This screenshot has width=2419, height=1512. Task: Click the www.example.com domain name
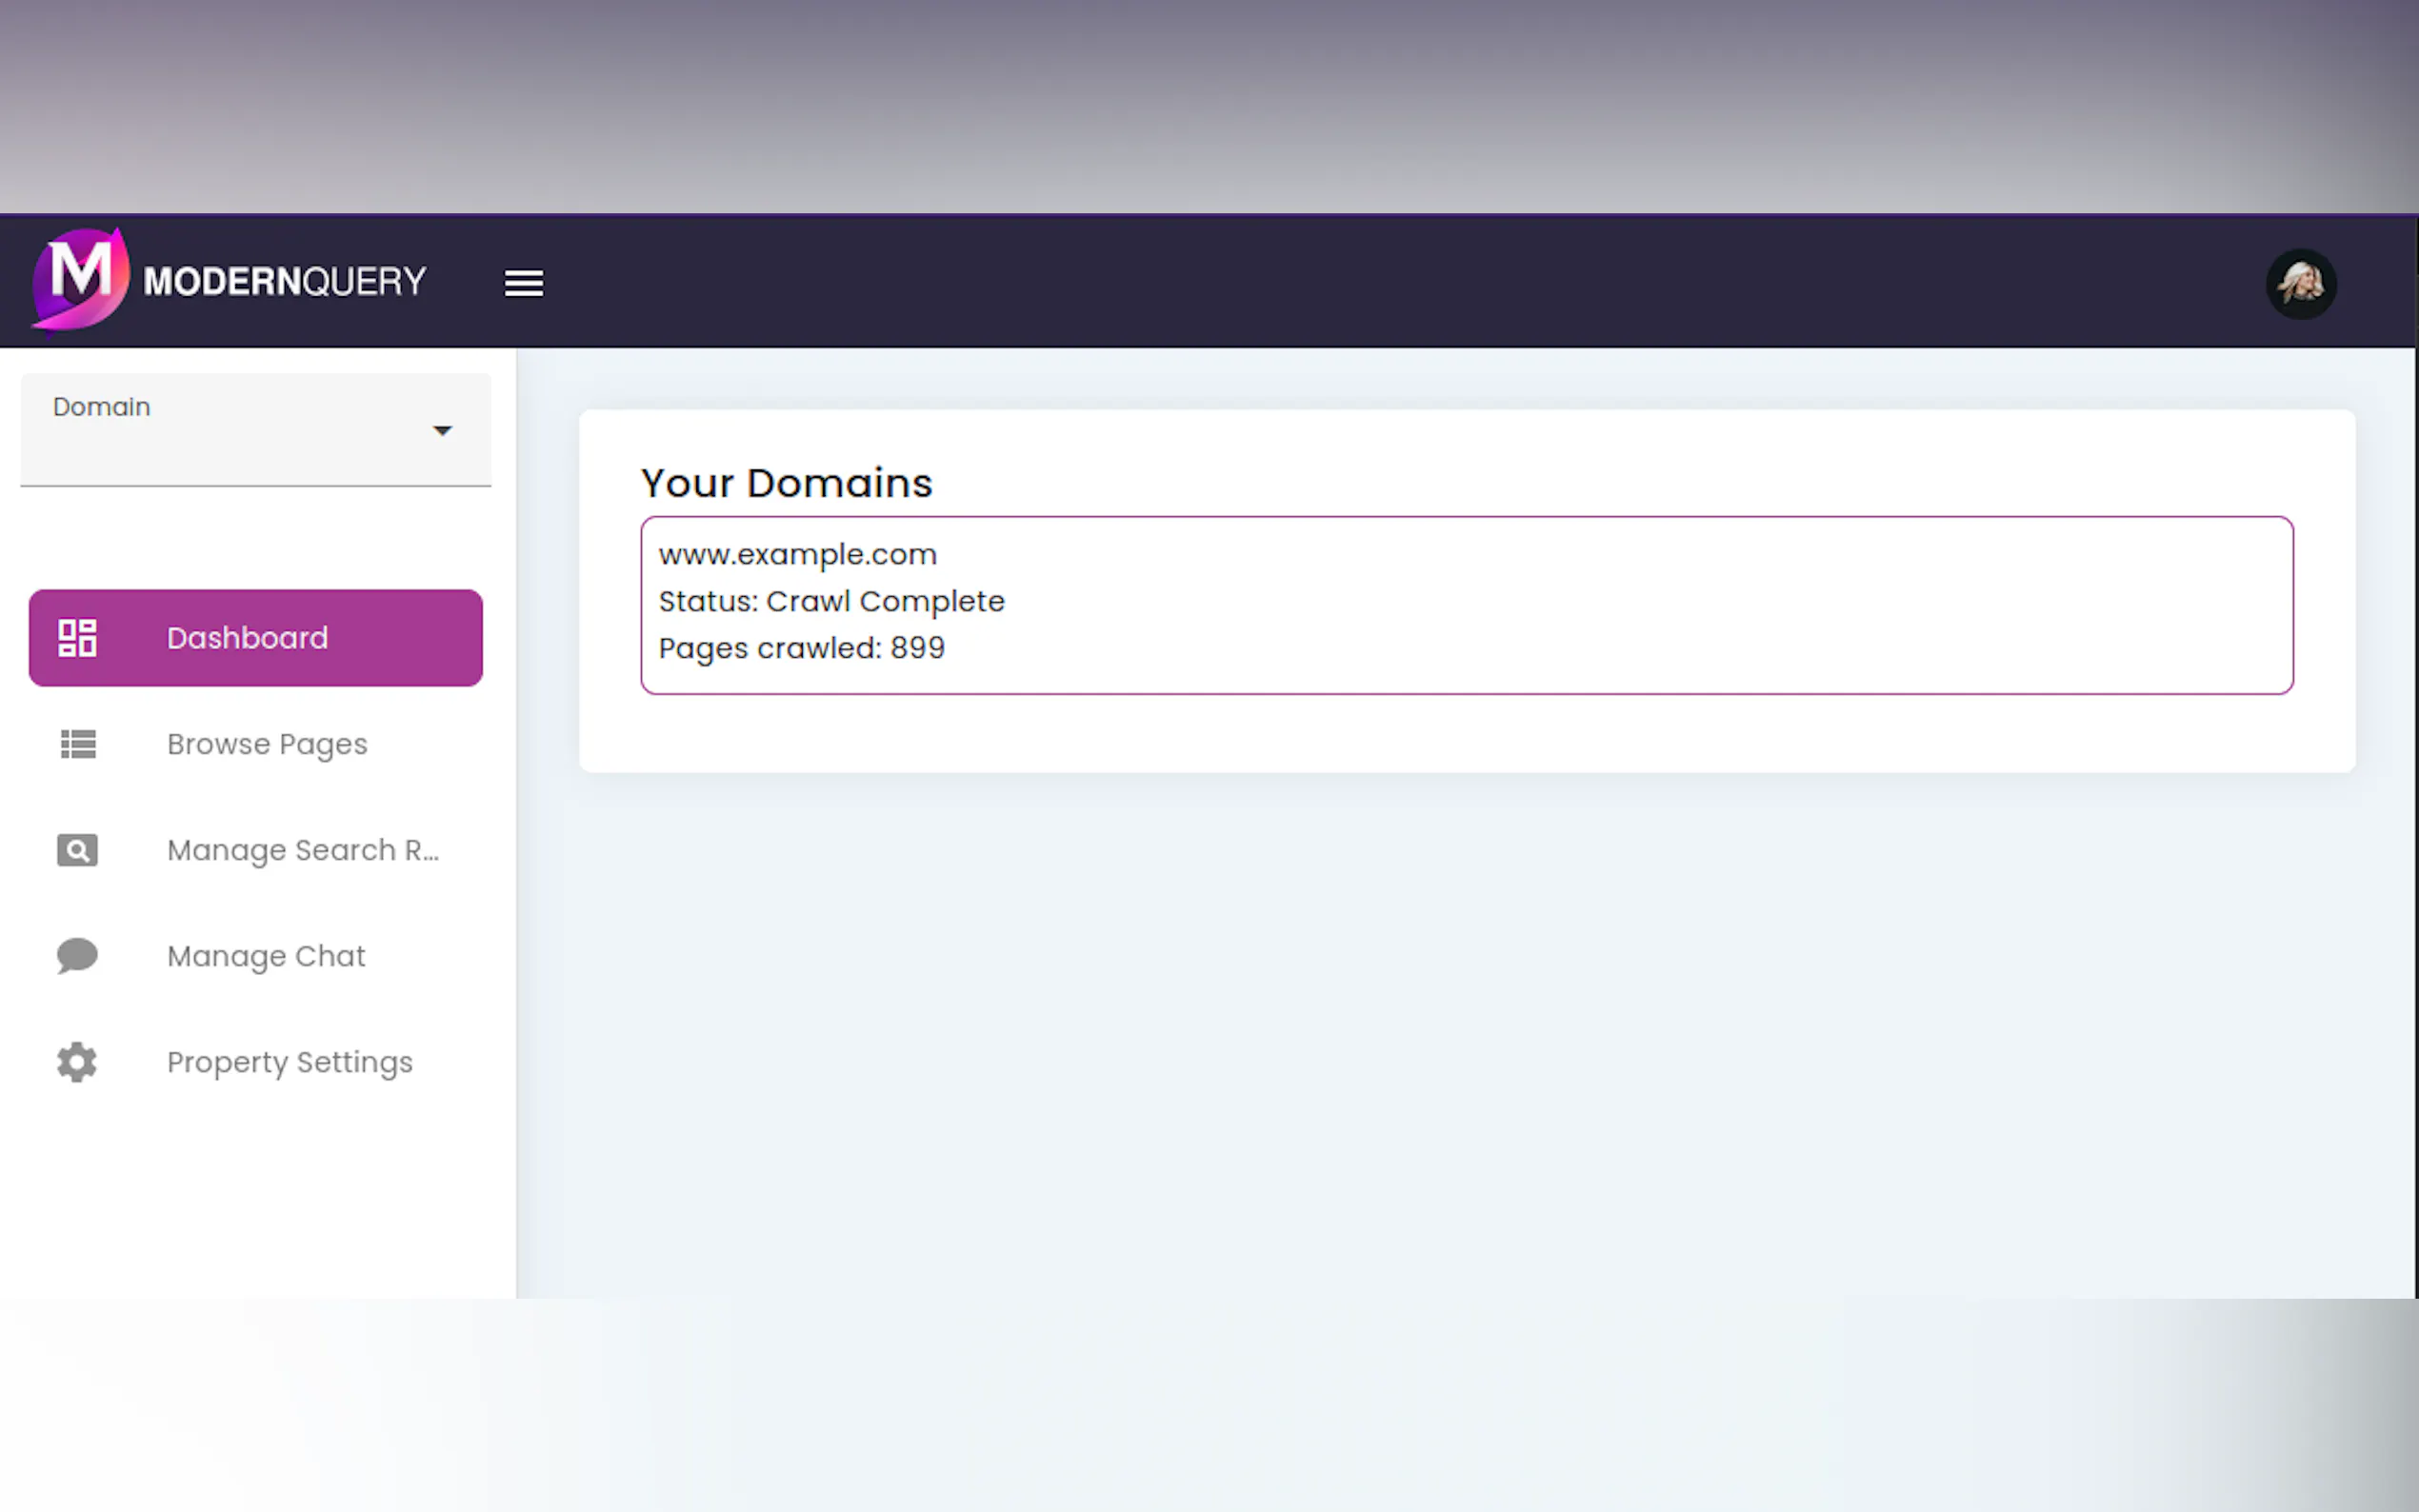[797, 554]
